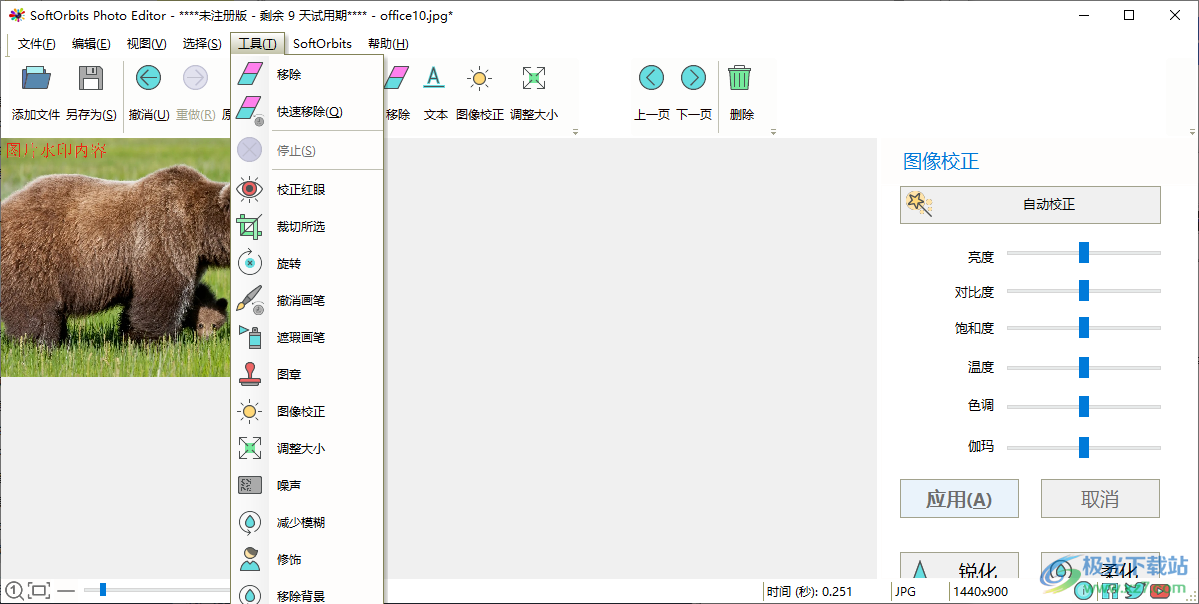Click the actual-size zoom icon in status bar
This screenshot has height=604, width=1199.
point(15,590)
